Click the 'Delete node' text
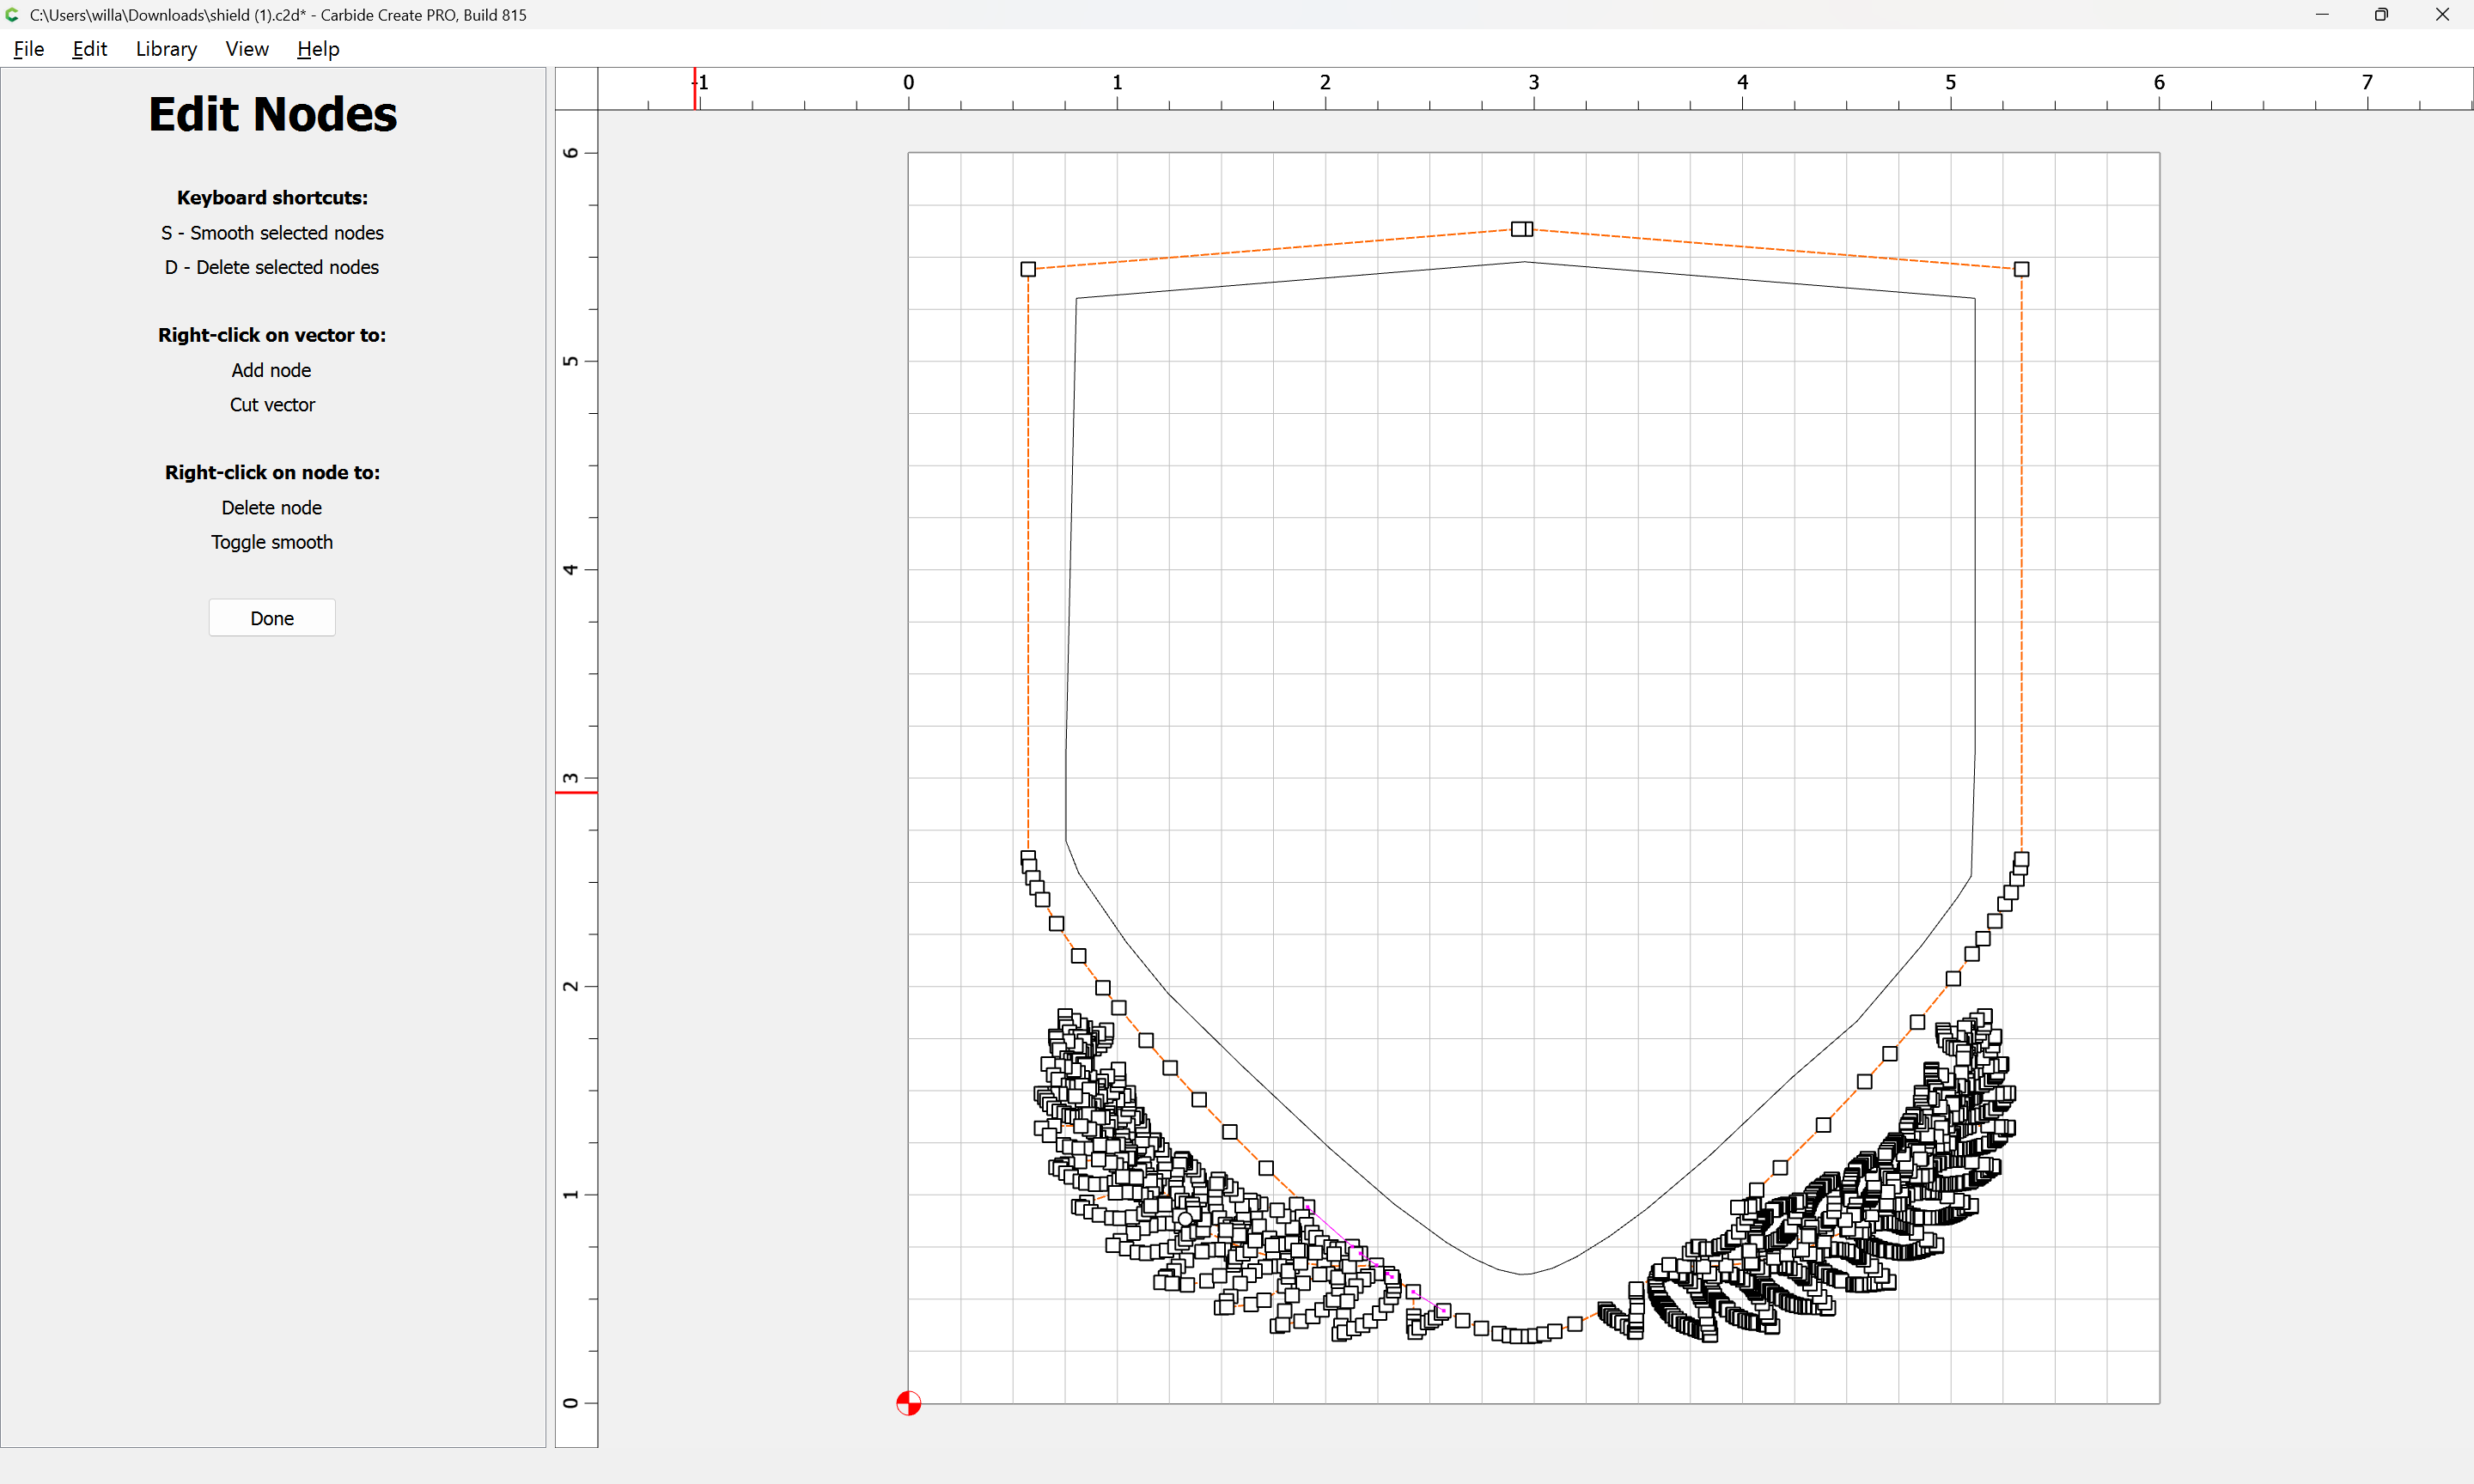 point(271,508)
